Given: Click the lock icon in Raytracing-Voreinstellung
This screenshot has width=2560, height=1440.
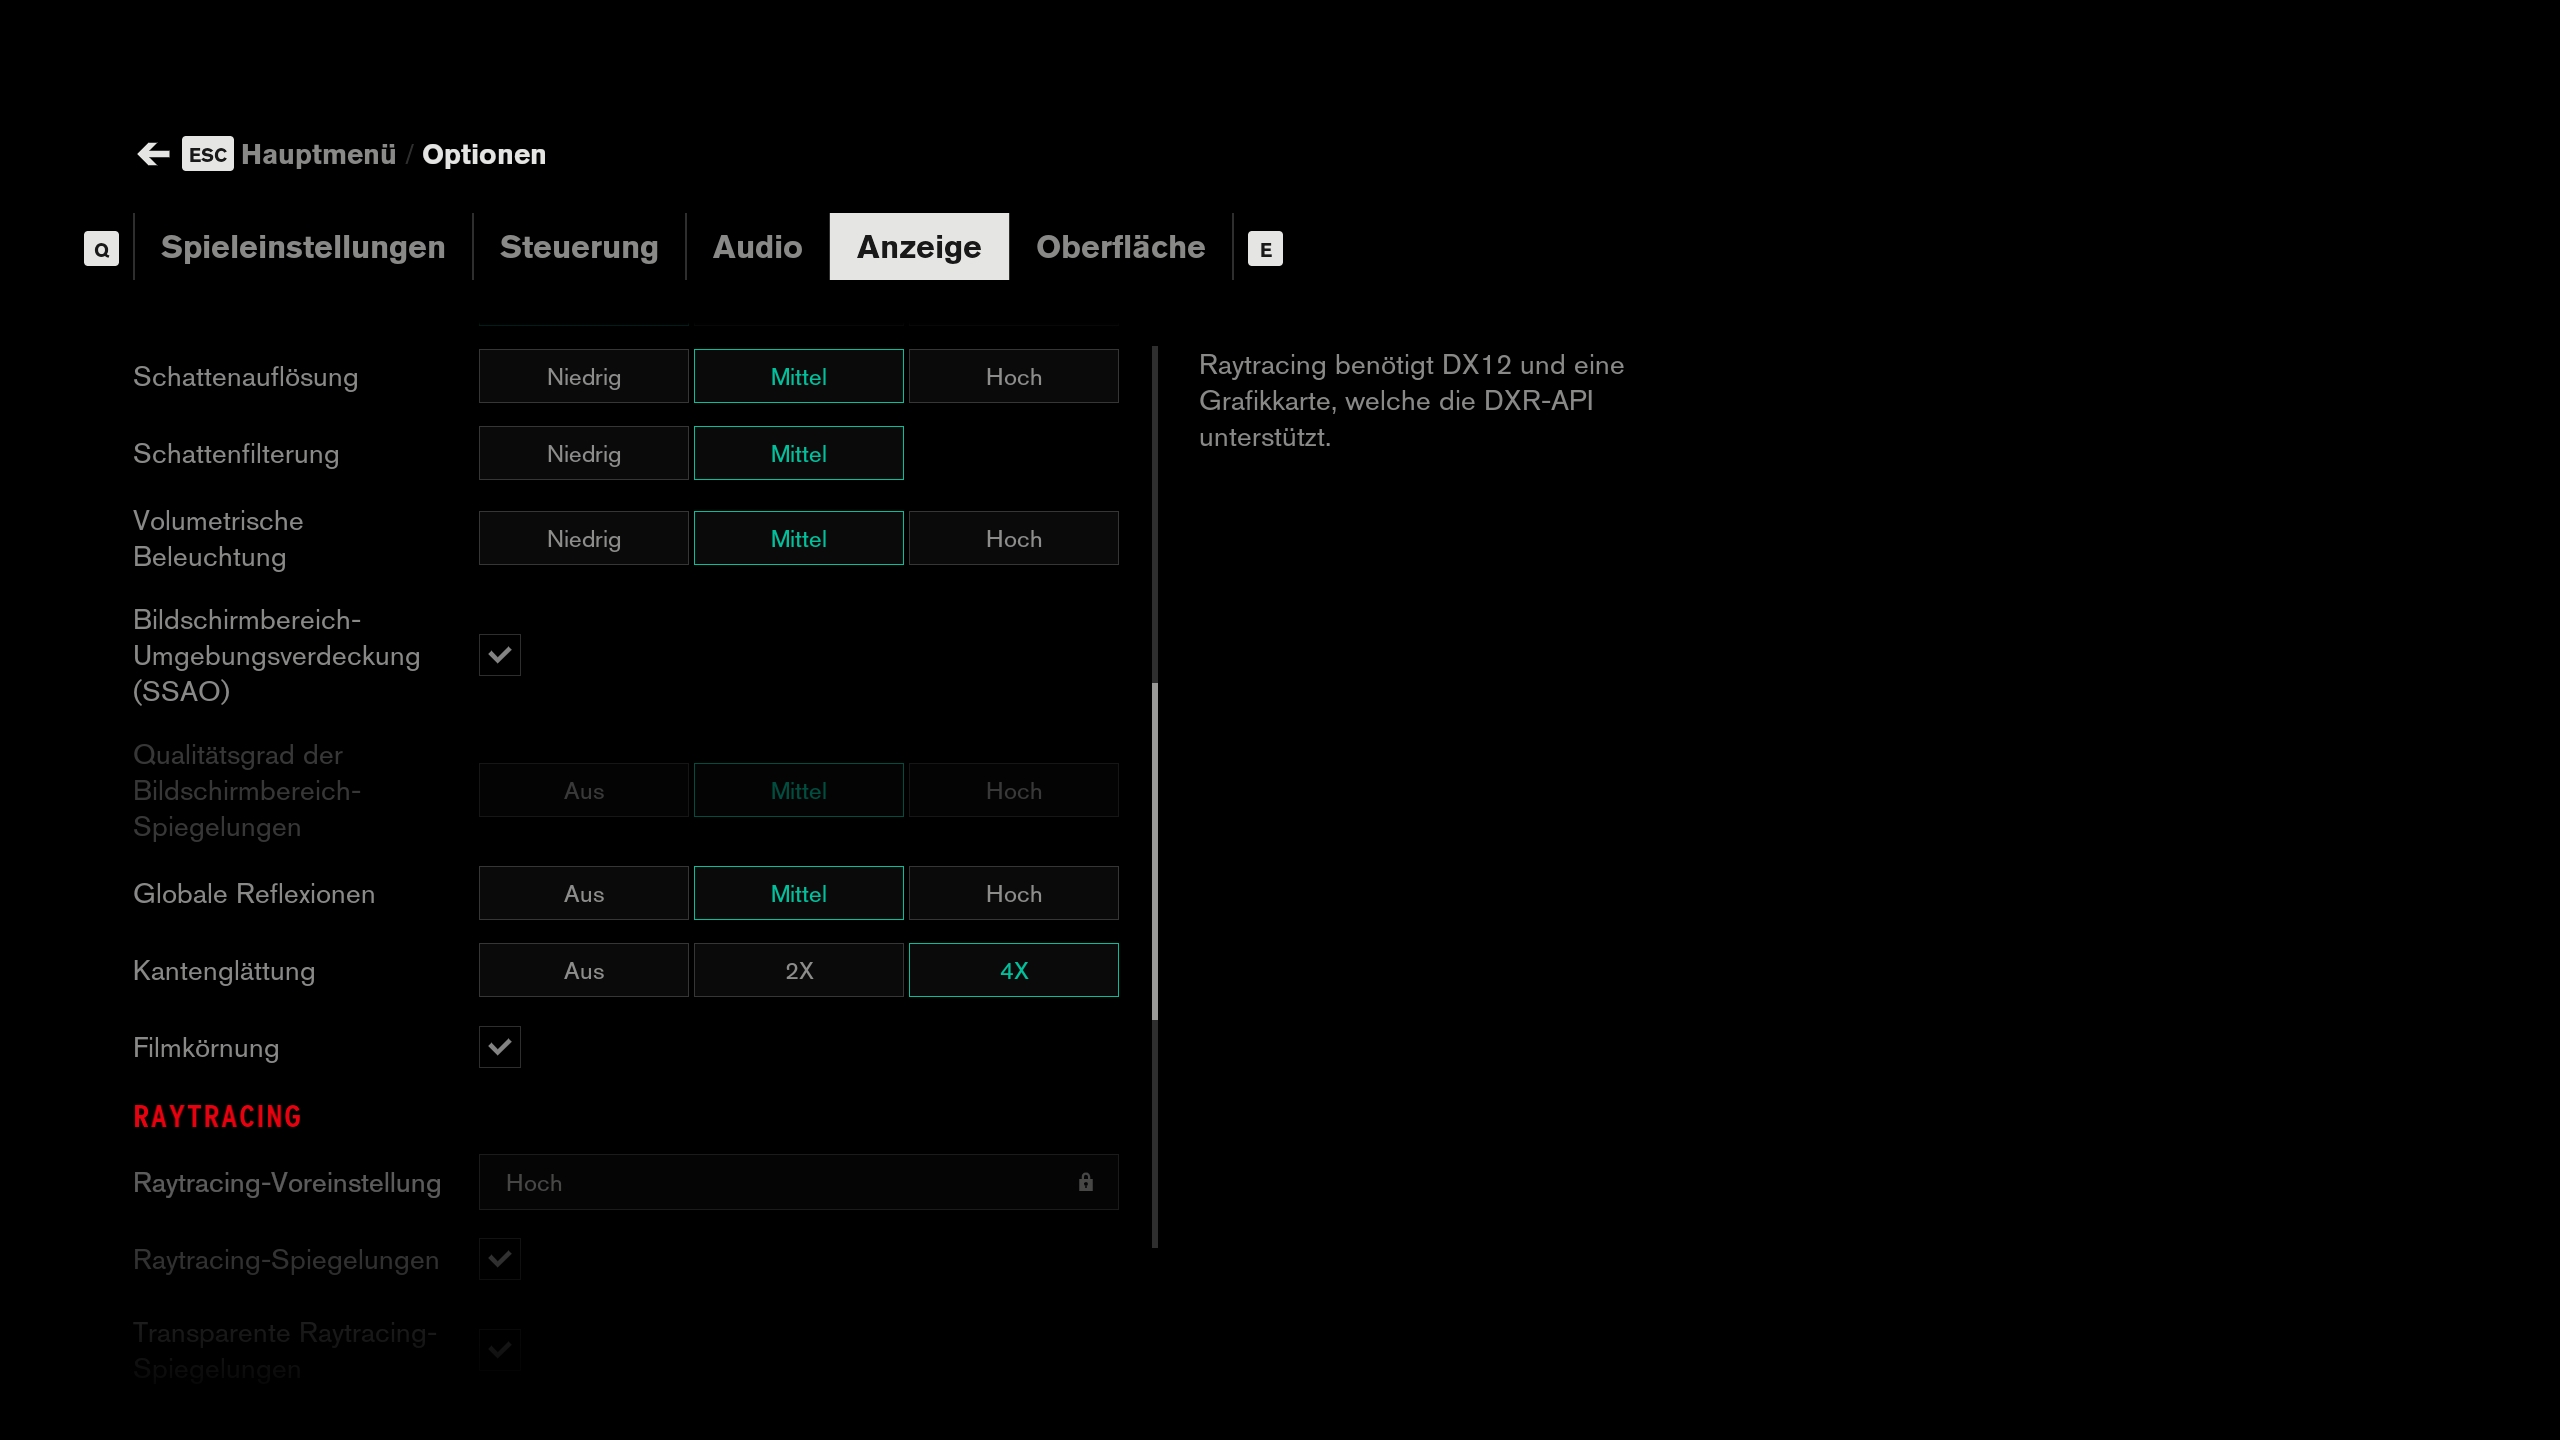Looking at the screenshot, I should 1085,1183.
